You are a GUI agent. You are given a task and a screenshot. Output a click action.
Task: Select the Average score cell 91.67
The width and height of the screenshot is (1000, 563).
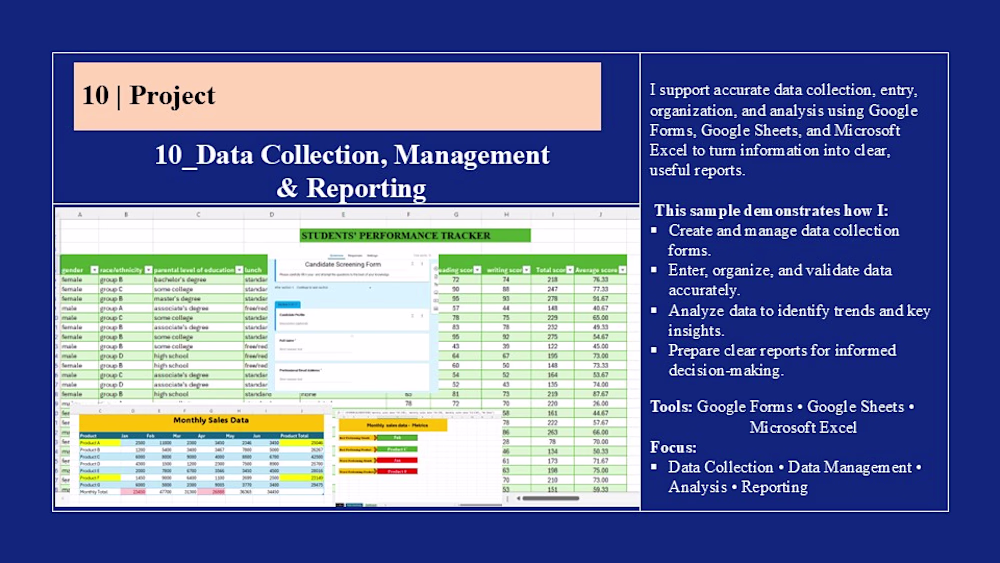pos(600,298)
